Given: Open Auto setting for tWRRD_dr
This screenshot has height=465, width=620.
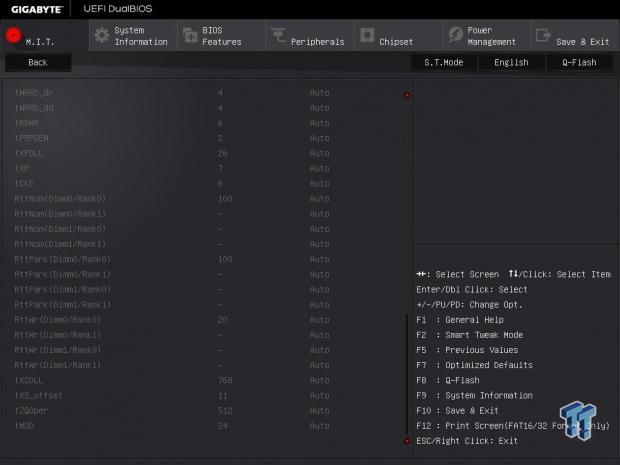Looking at the screenshot, I should coord(319,93).
